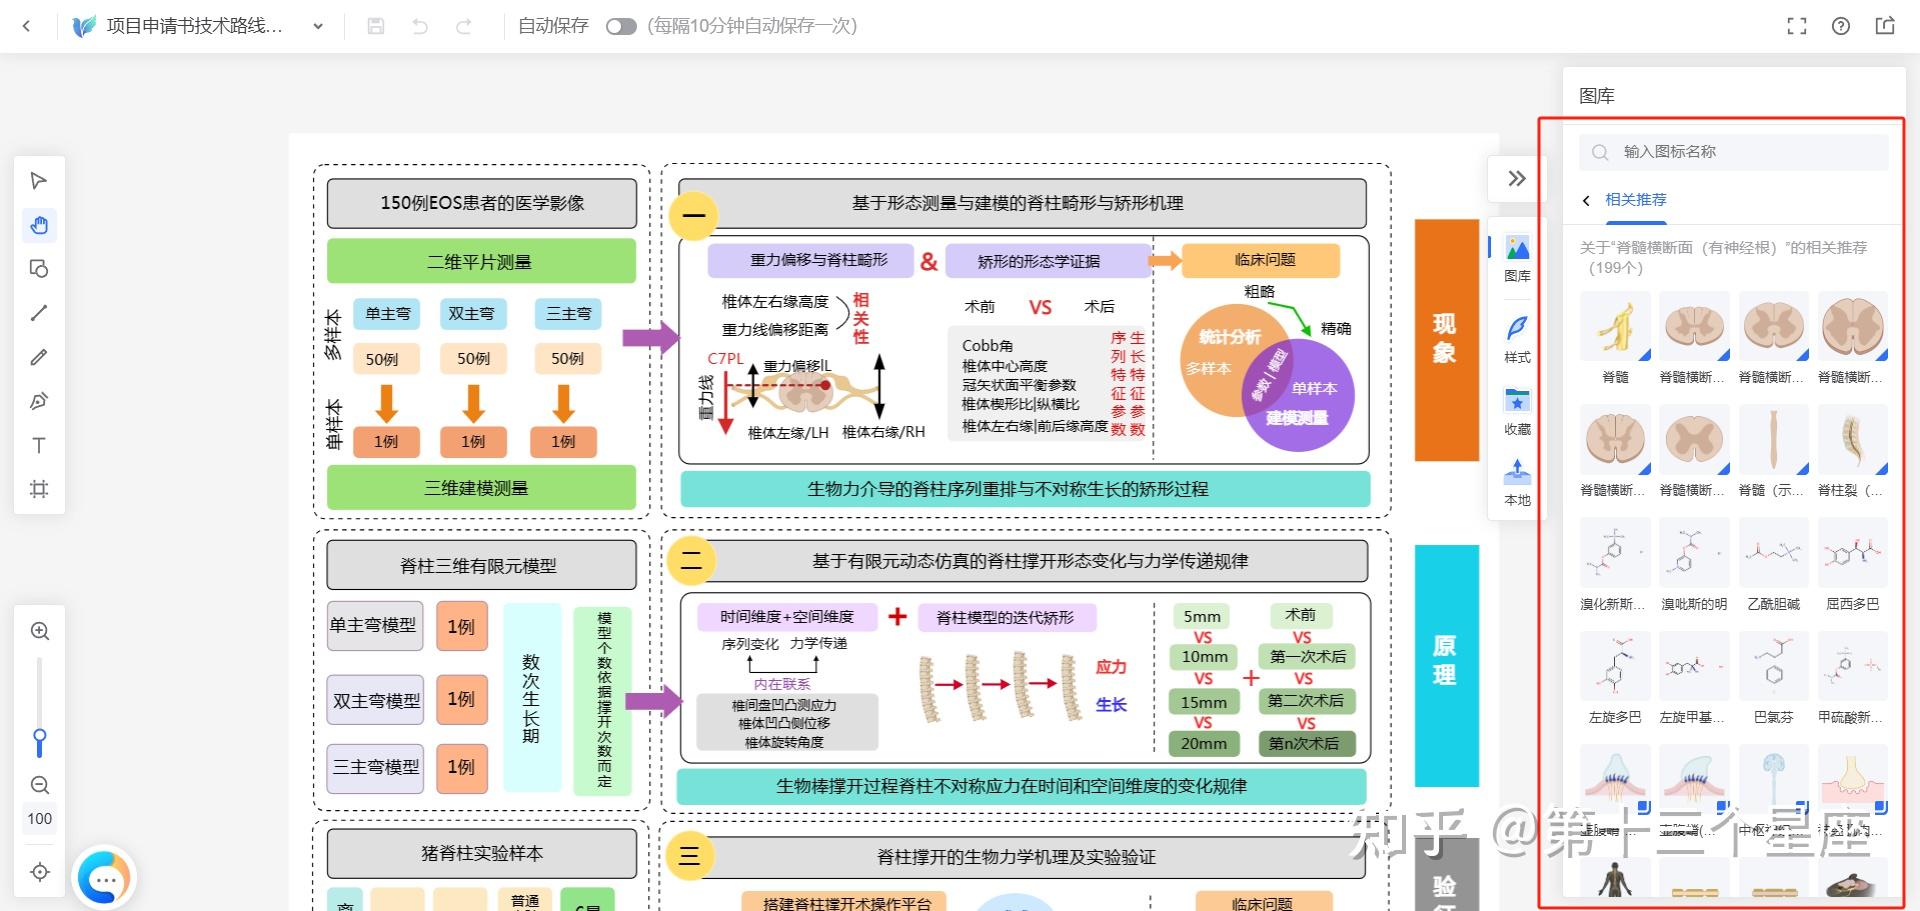Open the document title dropdown

pos(317,27)
